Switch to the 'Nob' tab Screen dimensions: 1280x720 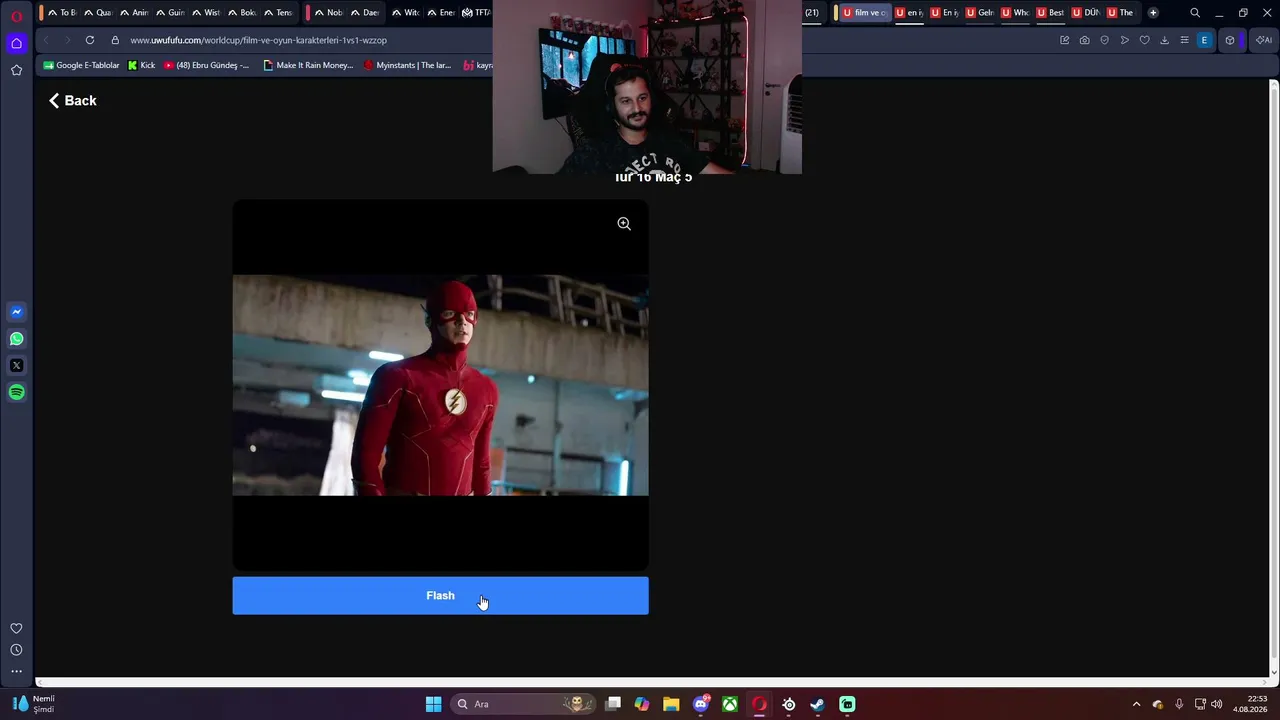click(x=327, y=13)
